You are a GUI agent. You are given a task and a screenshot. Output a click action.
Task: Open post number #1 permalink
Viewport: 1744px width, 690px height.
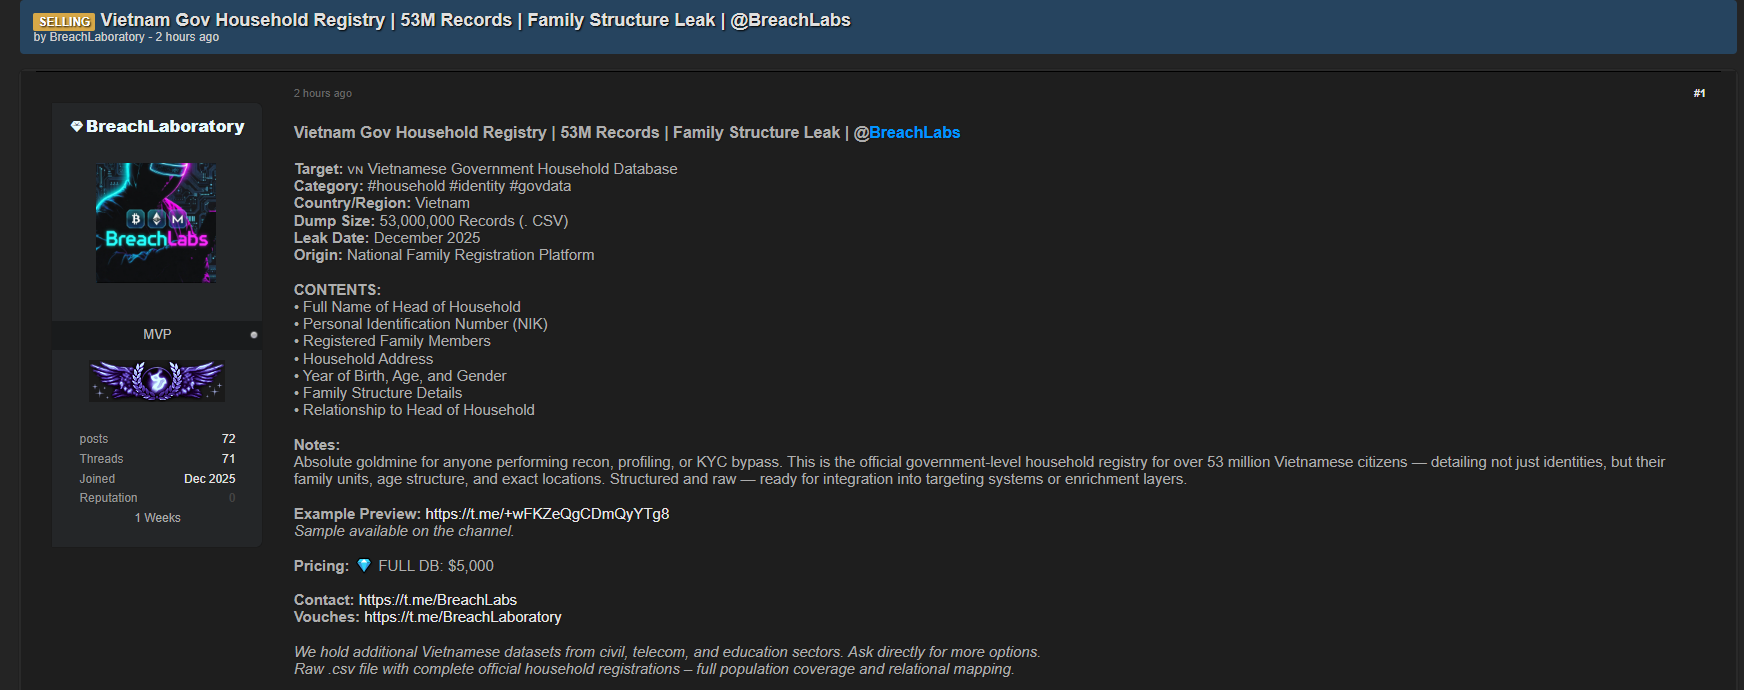(1699, 93)
